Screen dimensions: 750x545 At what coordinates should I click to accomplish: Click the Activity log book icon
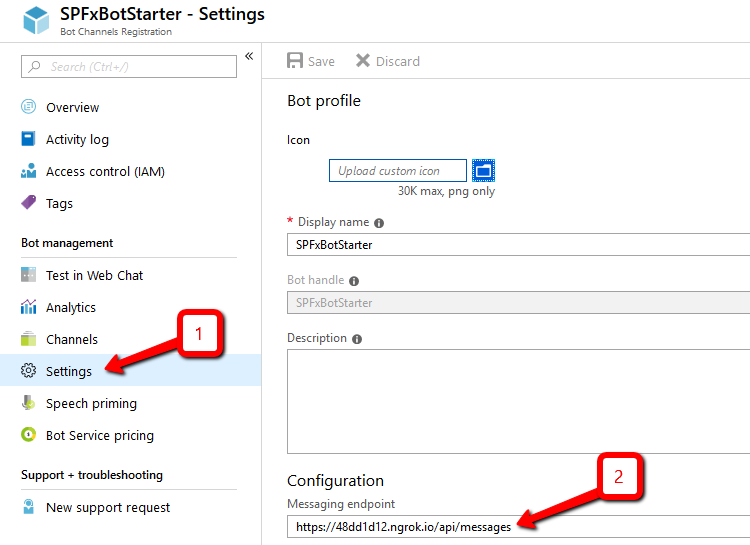point(28,139)
